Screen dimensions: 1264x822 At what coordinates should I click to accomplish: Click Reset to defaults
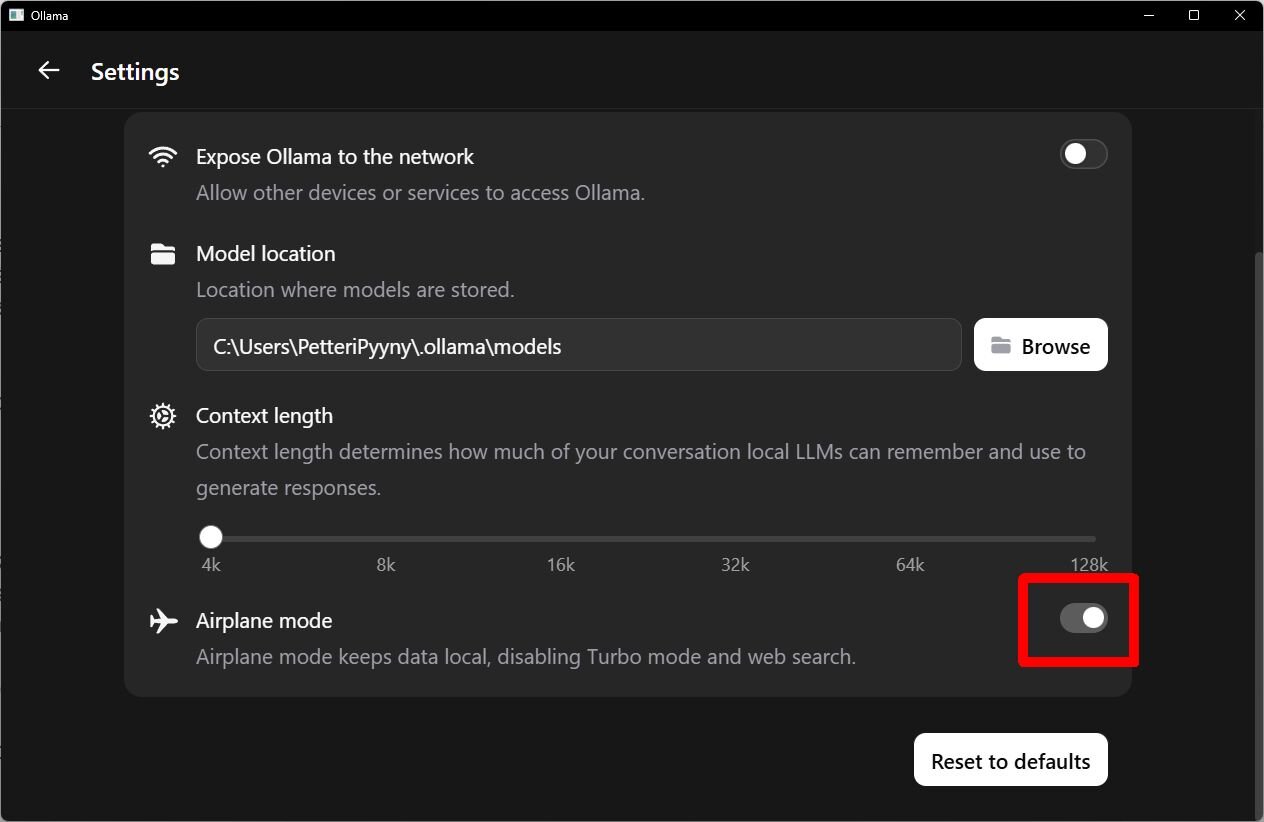[1010, 760]
